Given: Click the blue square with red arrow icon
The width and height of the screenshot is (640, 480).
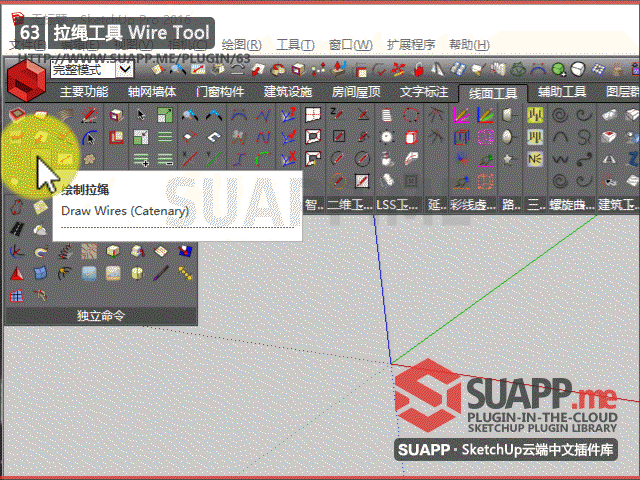Looking at the screenshot, I should [x=185, y=251].
